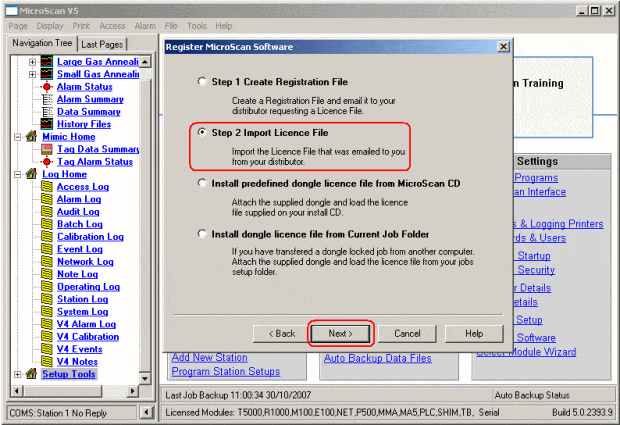Expand the Large Gas Annealing node
This screenshot has height=425, width=620.
coord(32,62)
